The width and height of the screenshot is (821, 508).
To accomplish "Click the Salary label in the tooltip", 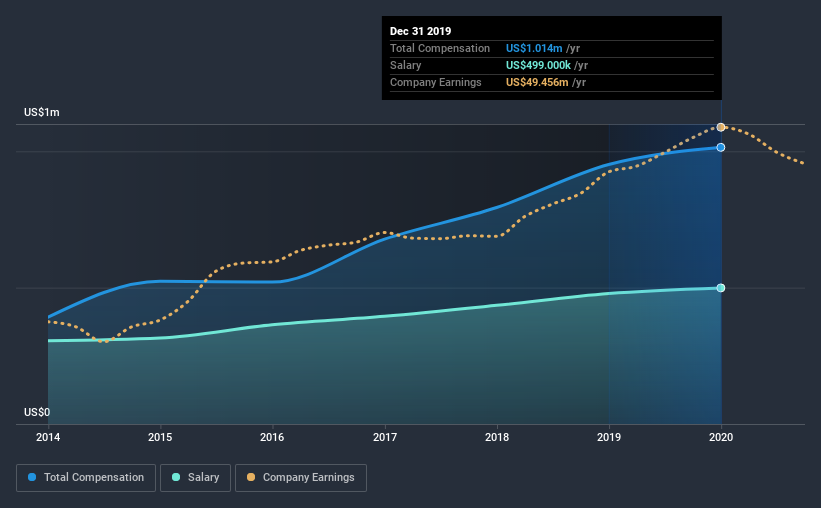I will pyautogui.click(x=406, y=65).
